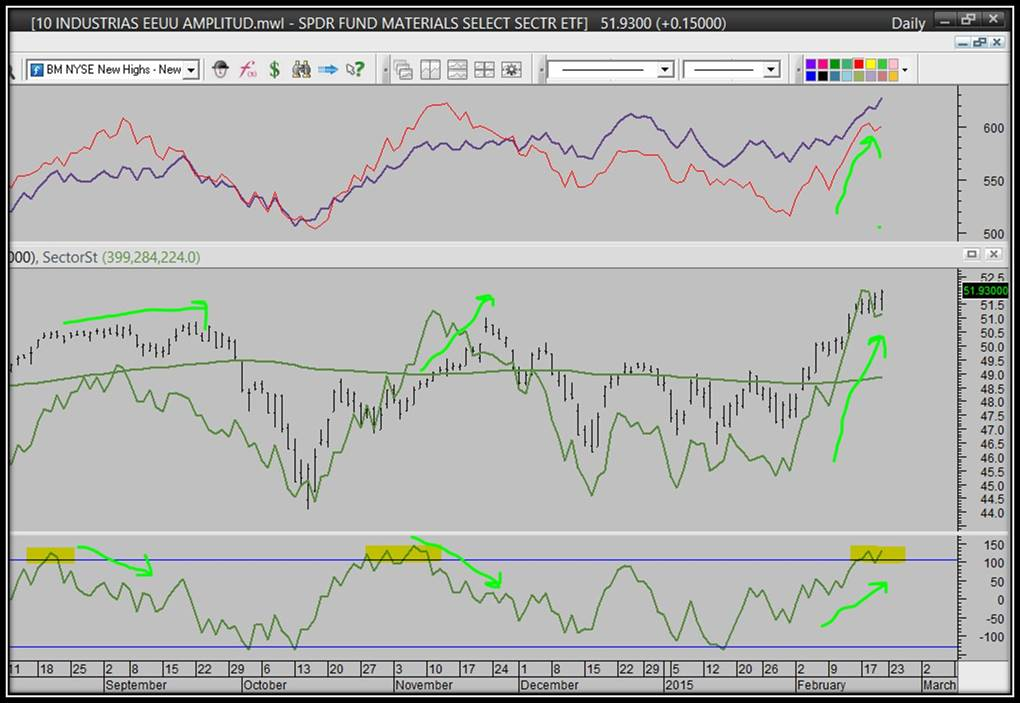The width and height of the screenshot is (1020, 703).
Task: Open the Indicator Builder function icon
Action: pos(248,70)
